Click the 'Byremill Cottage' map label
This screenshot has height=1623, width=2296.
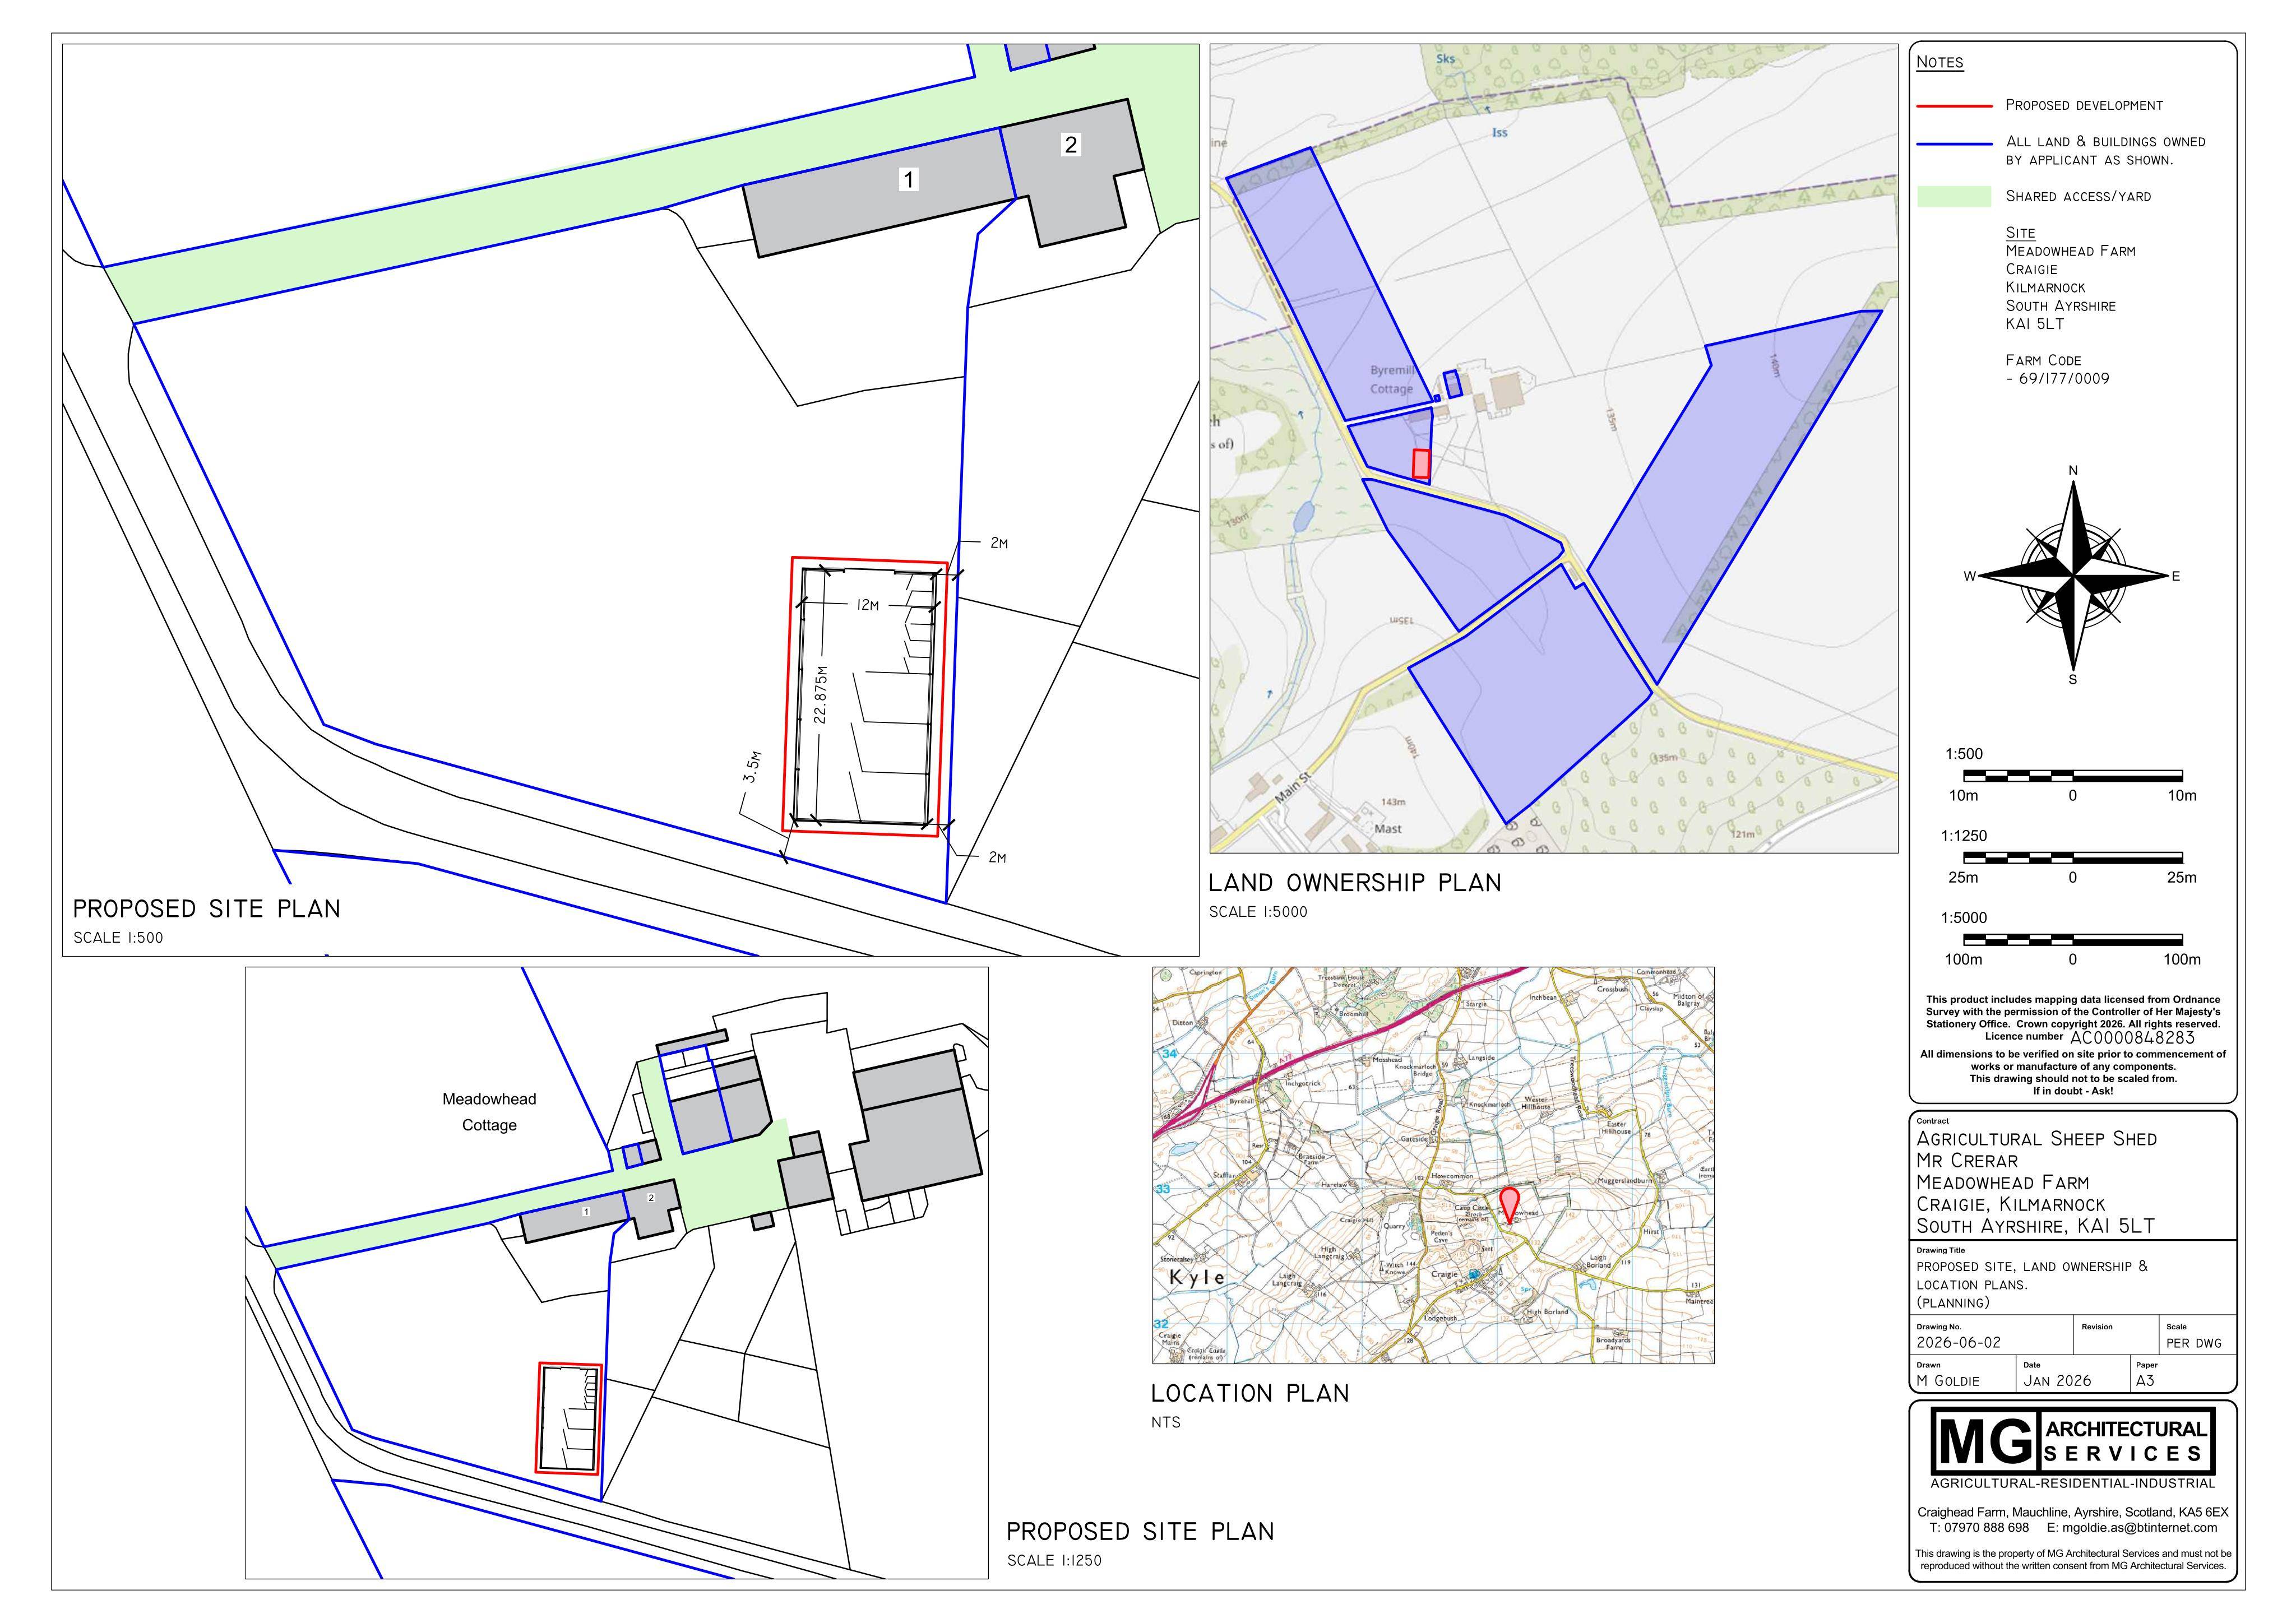pos(1392,379)
